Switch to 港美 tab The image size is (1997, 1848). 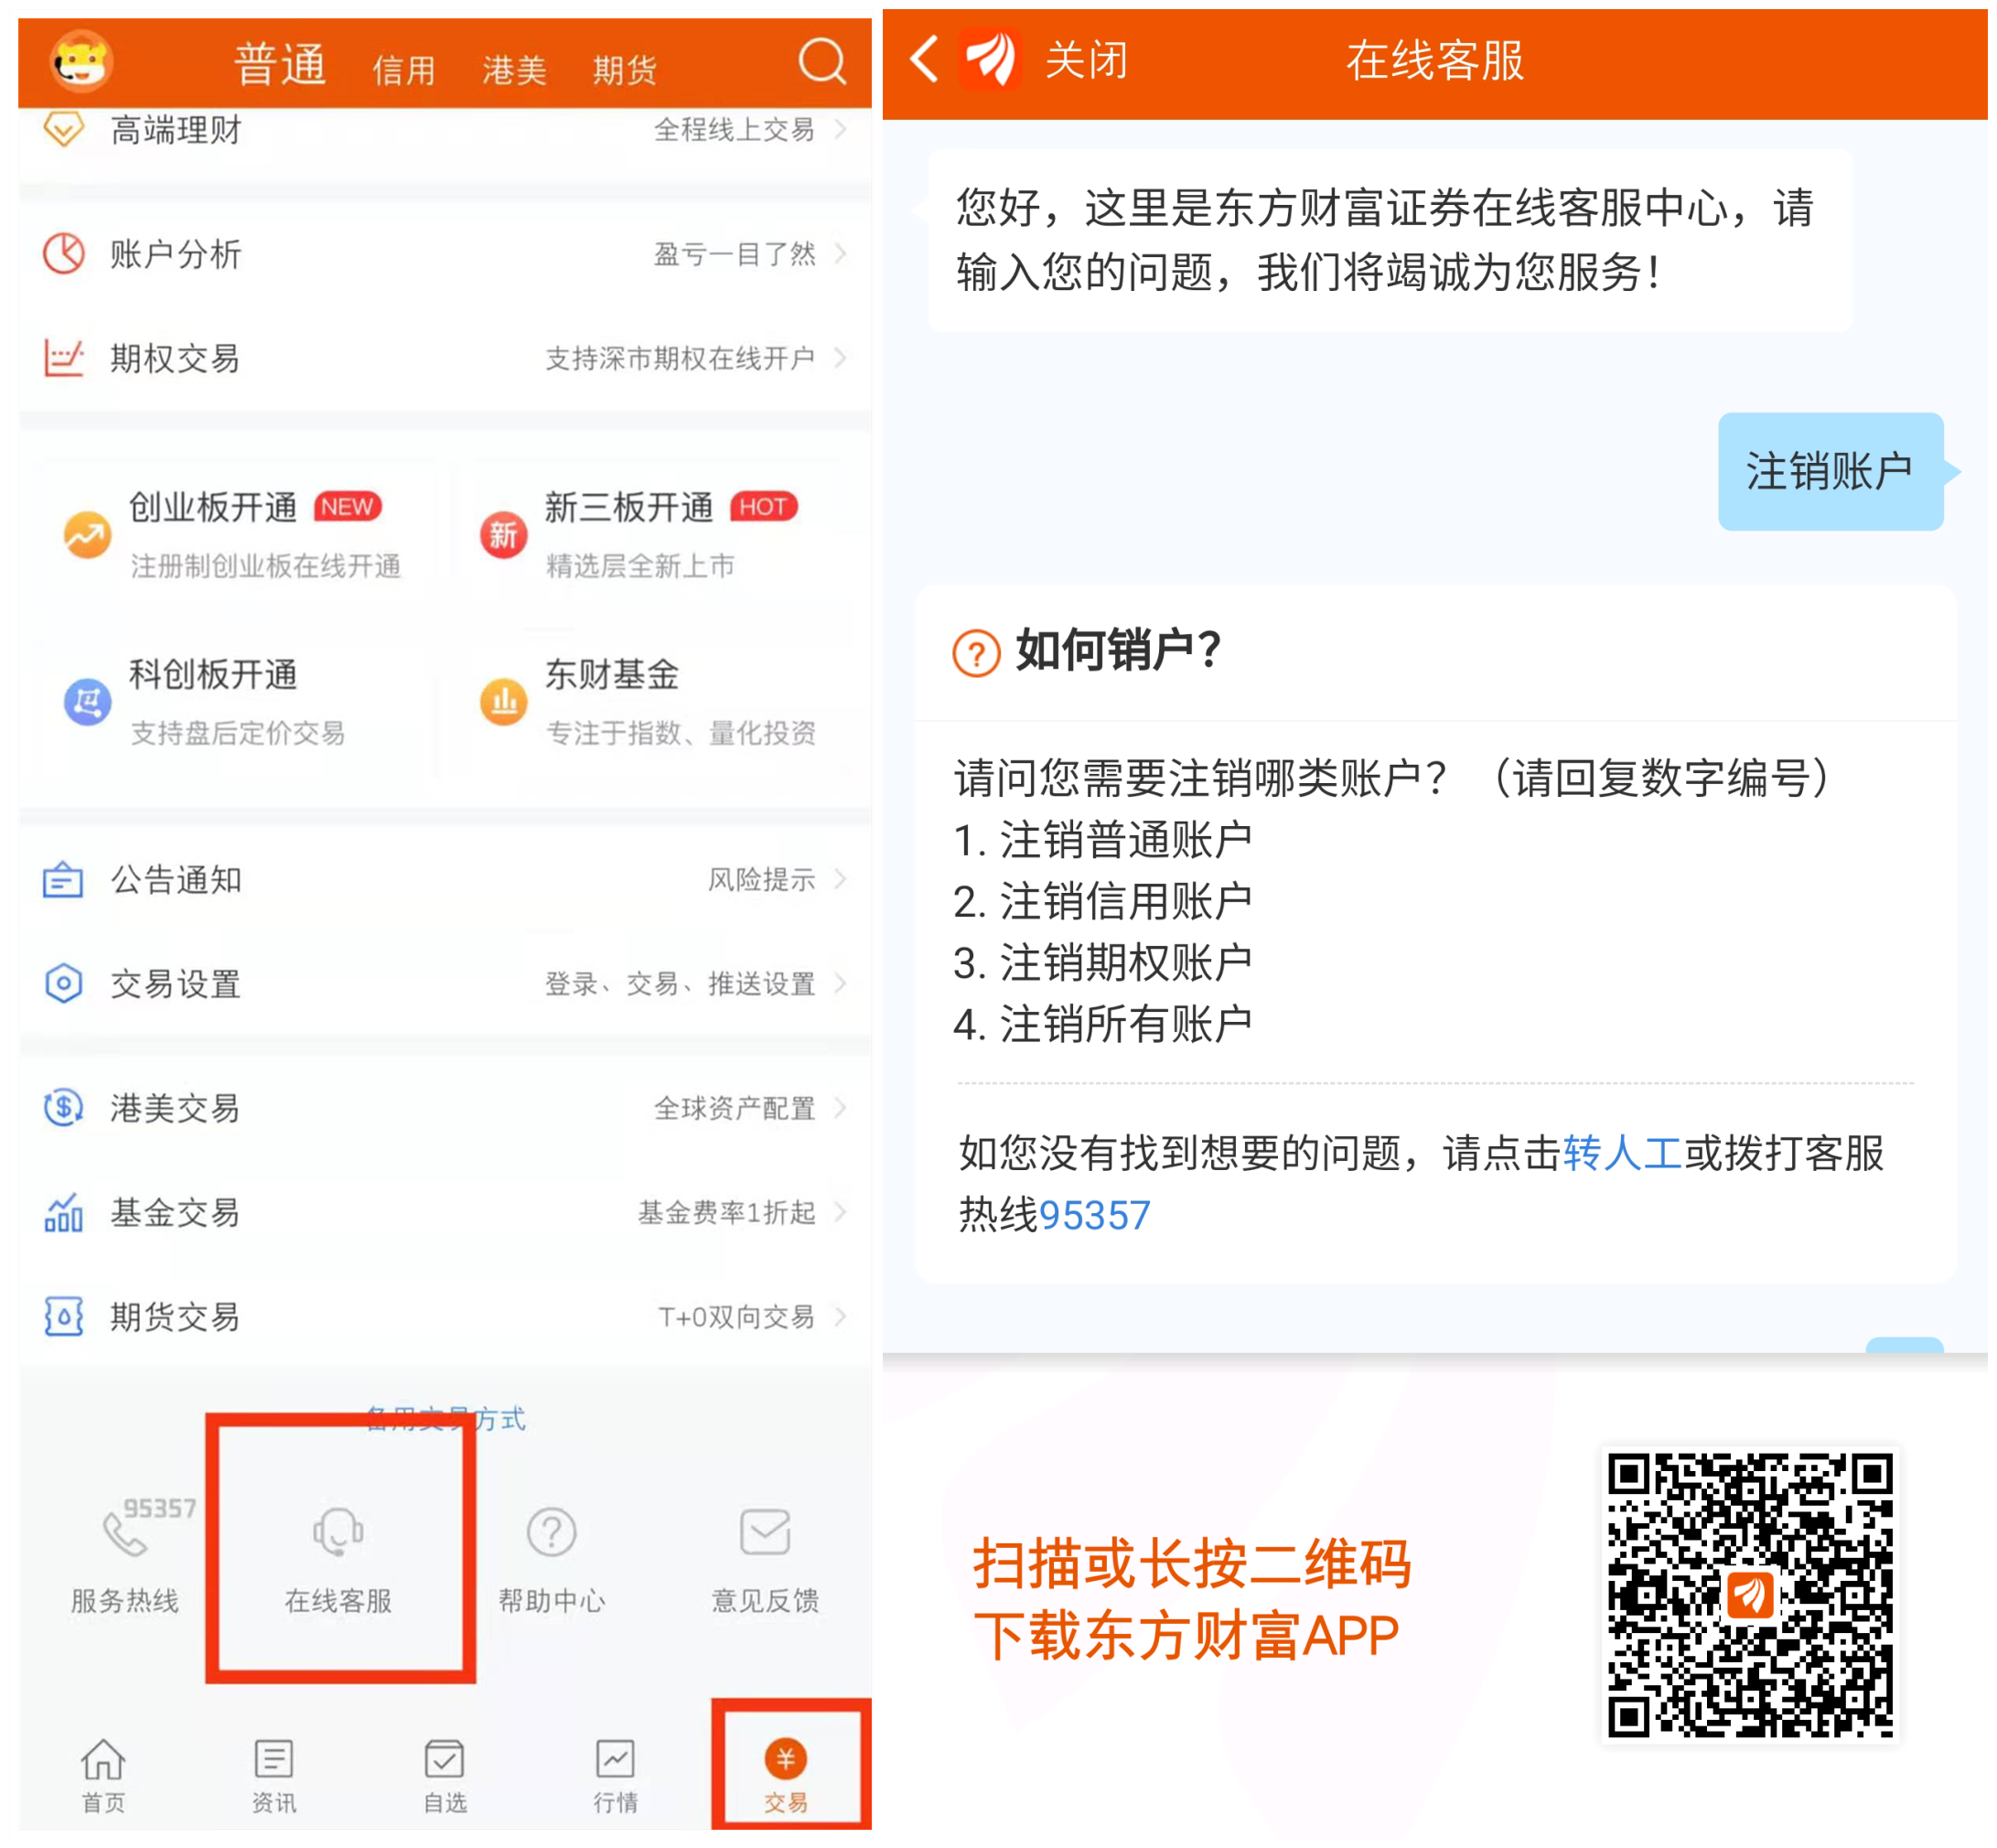pos(514,70)
